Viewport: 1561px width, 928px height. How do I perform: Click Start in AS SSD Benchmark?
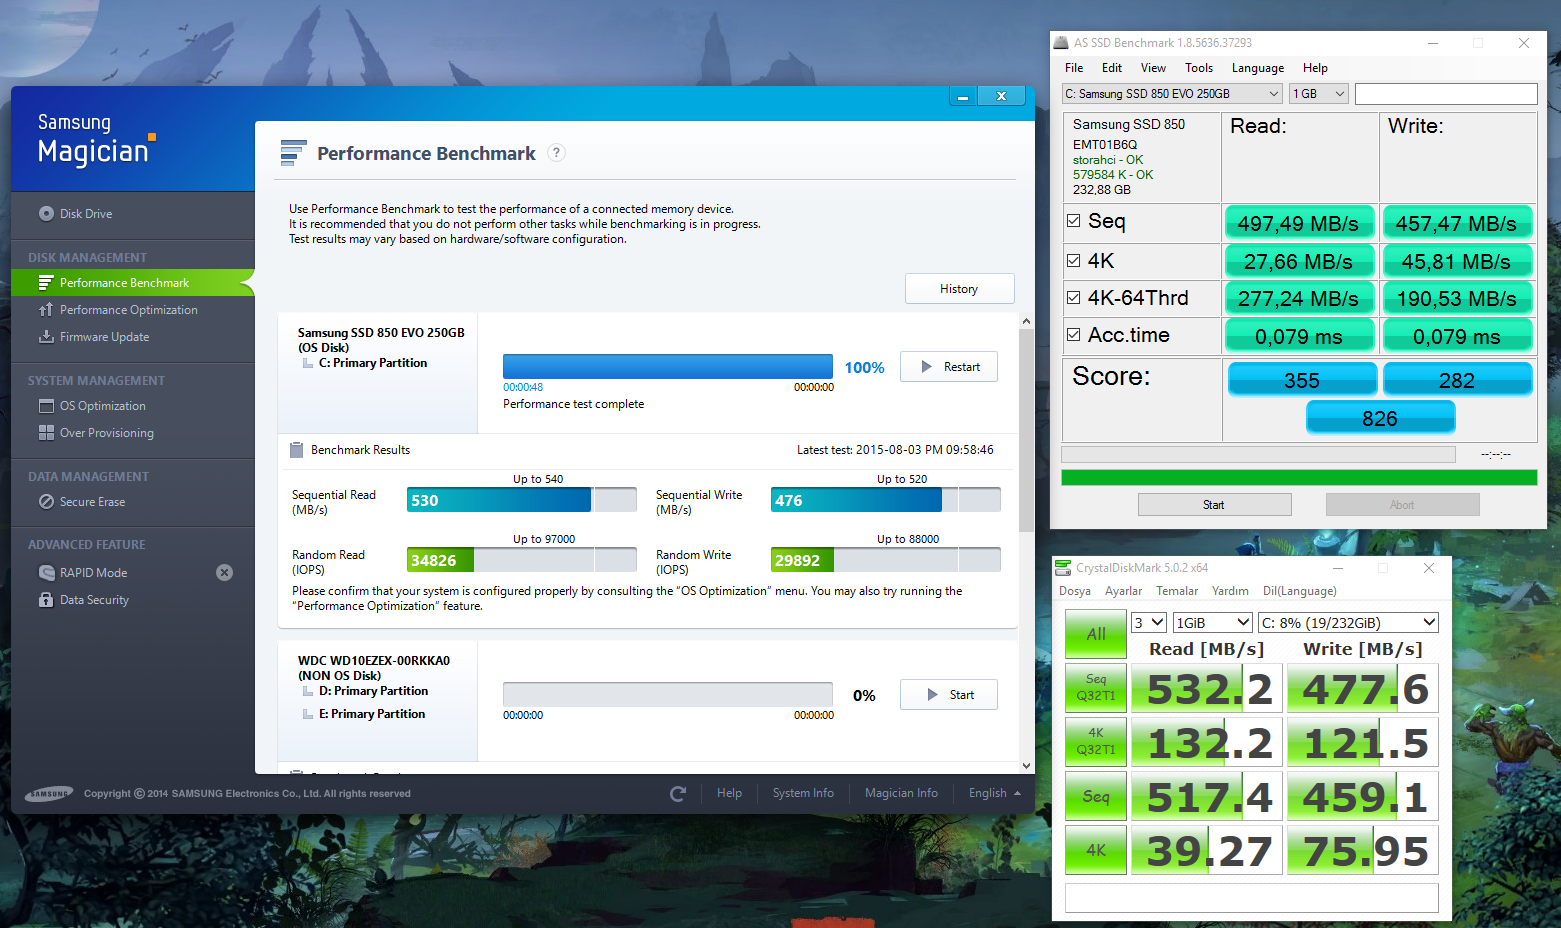coord(1214,505)
